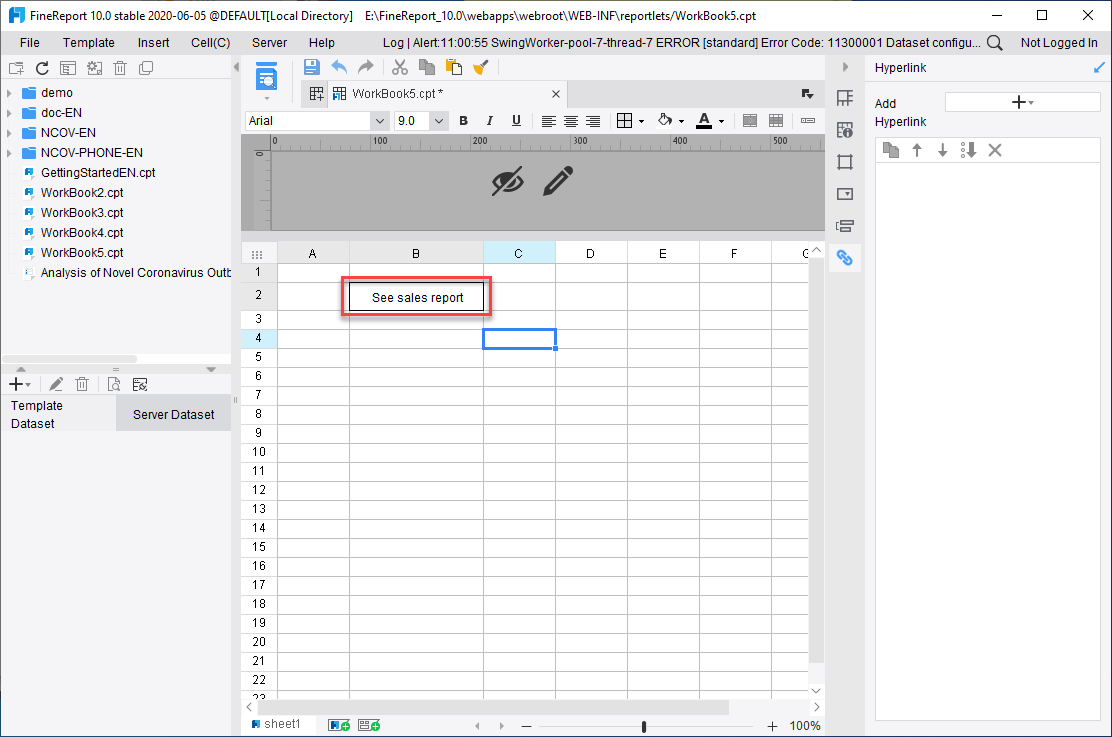
Task: Click the format painter icon
Action: (480, 66)
